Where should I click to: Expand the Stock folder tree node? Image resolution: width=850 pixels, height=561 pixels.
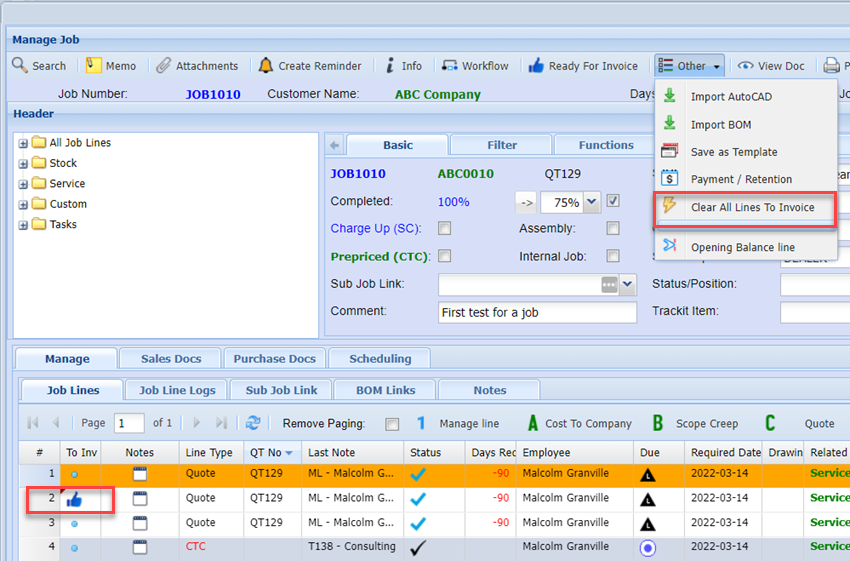click(23, 163)
